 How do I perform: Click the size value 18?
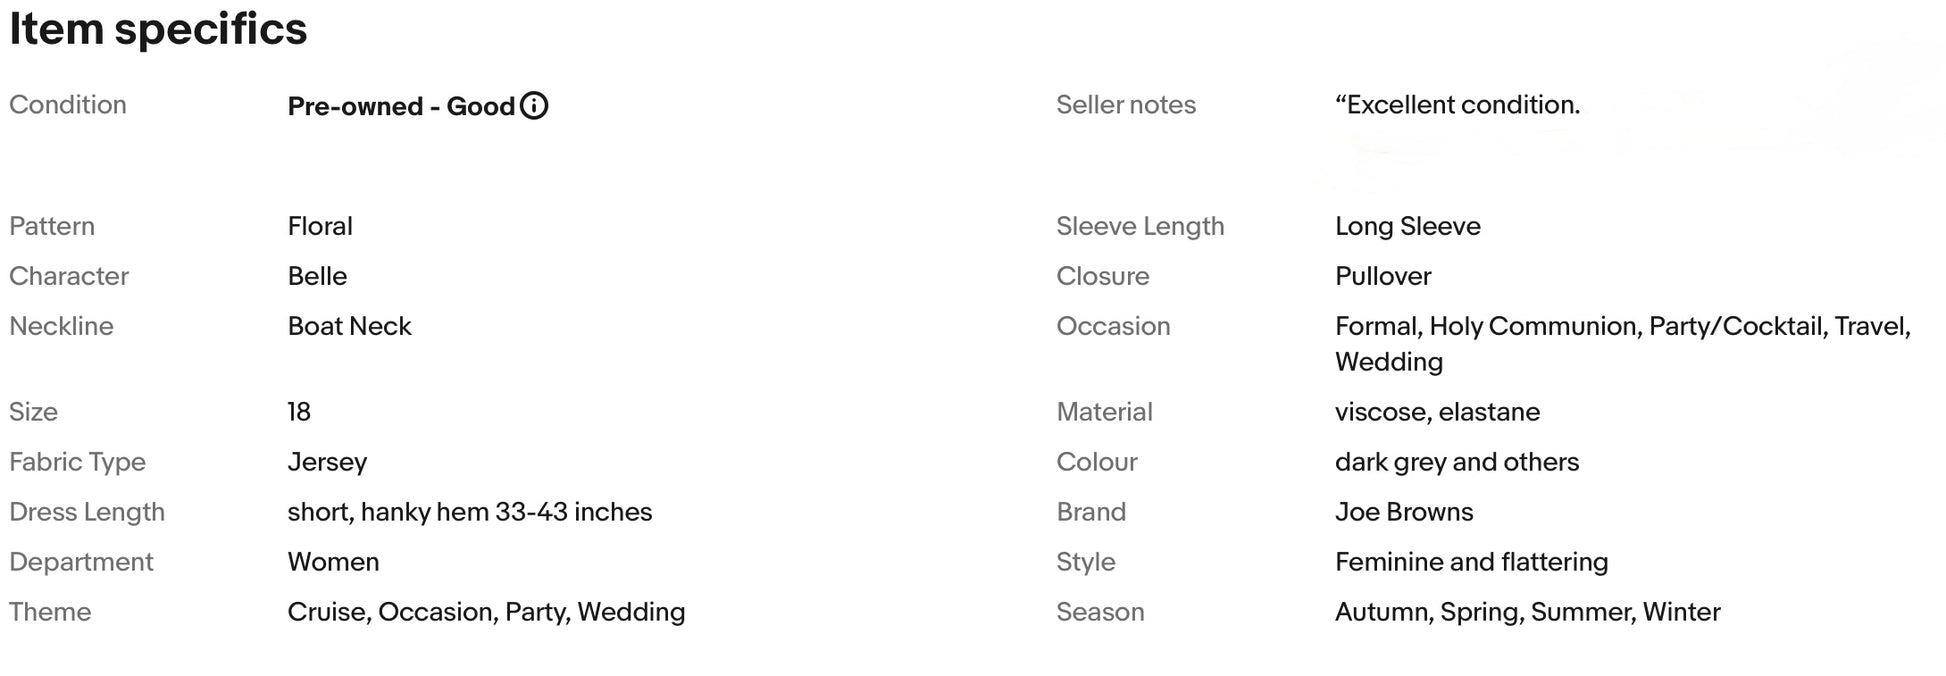tap(299, 412)
